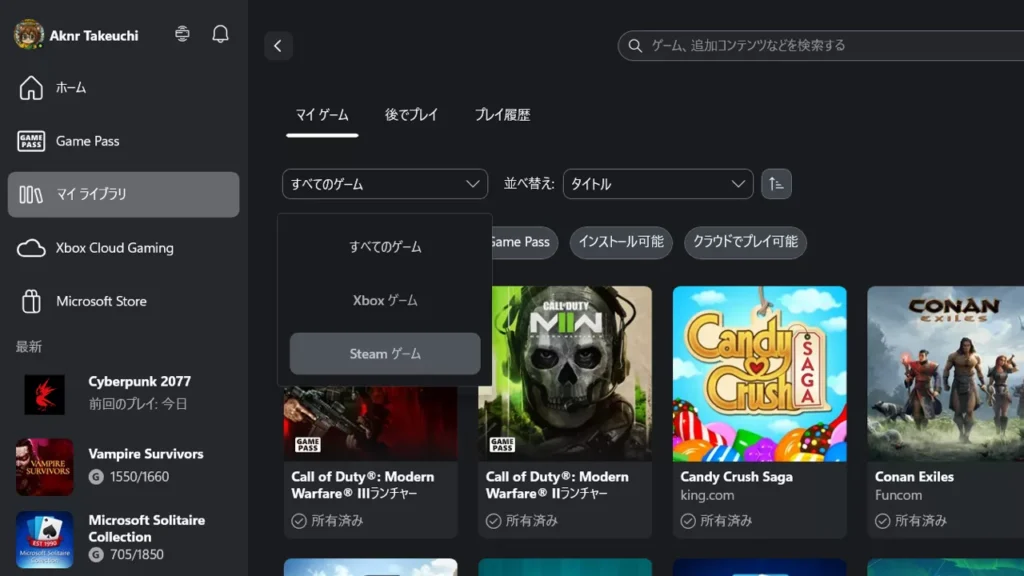Click the Funcom publisher text
This screenshot has width=1024, height=576.
(x=899, y=496)
